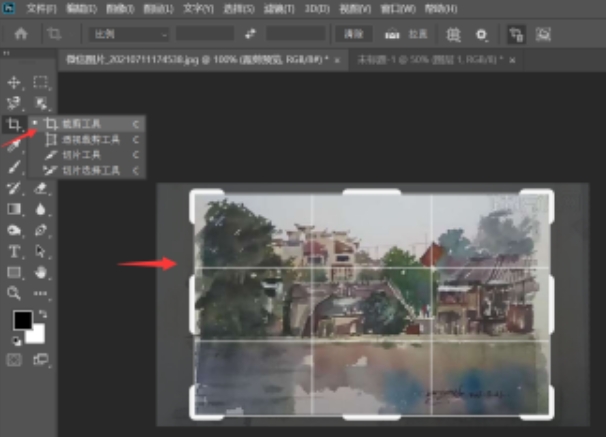Choose 透视裁剪工具 in the flyout
606x437 pixels.
(87, 139)
